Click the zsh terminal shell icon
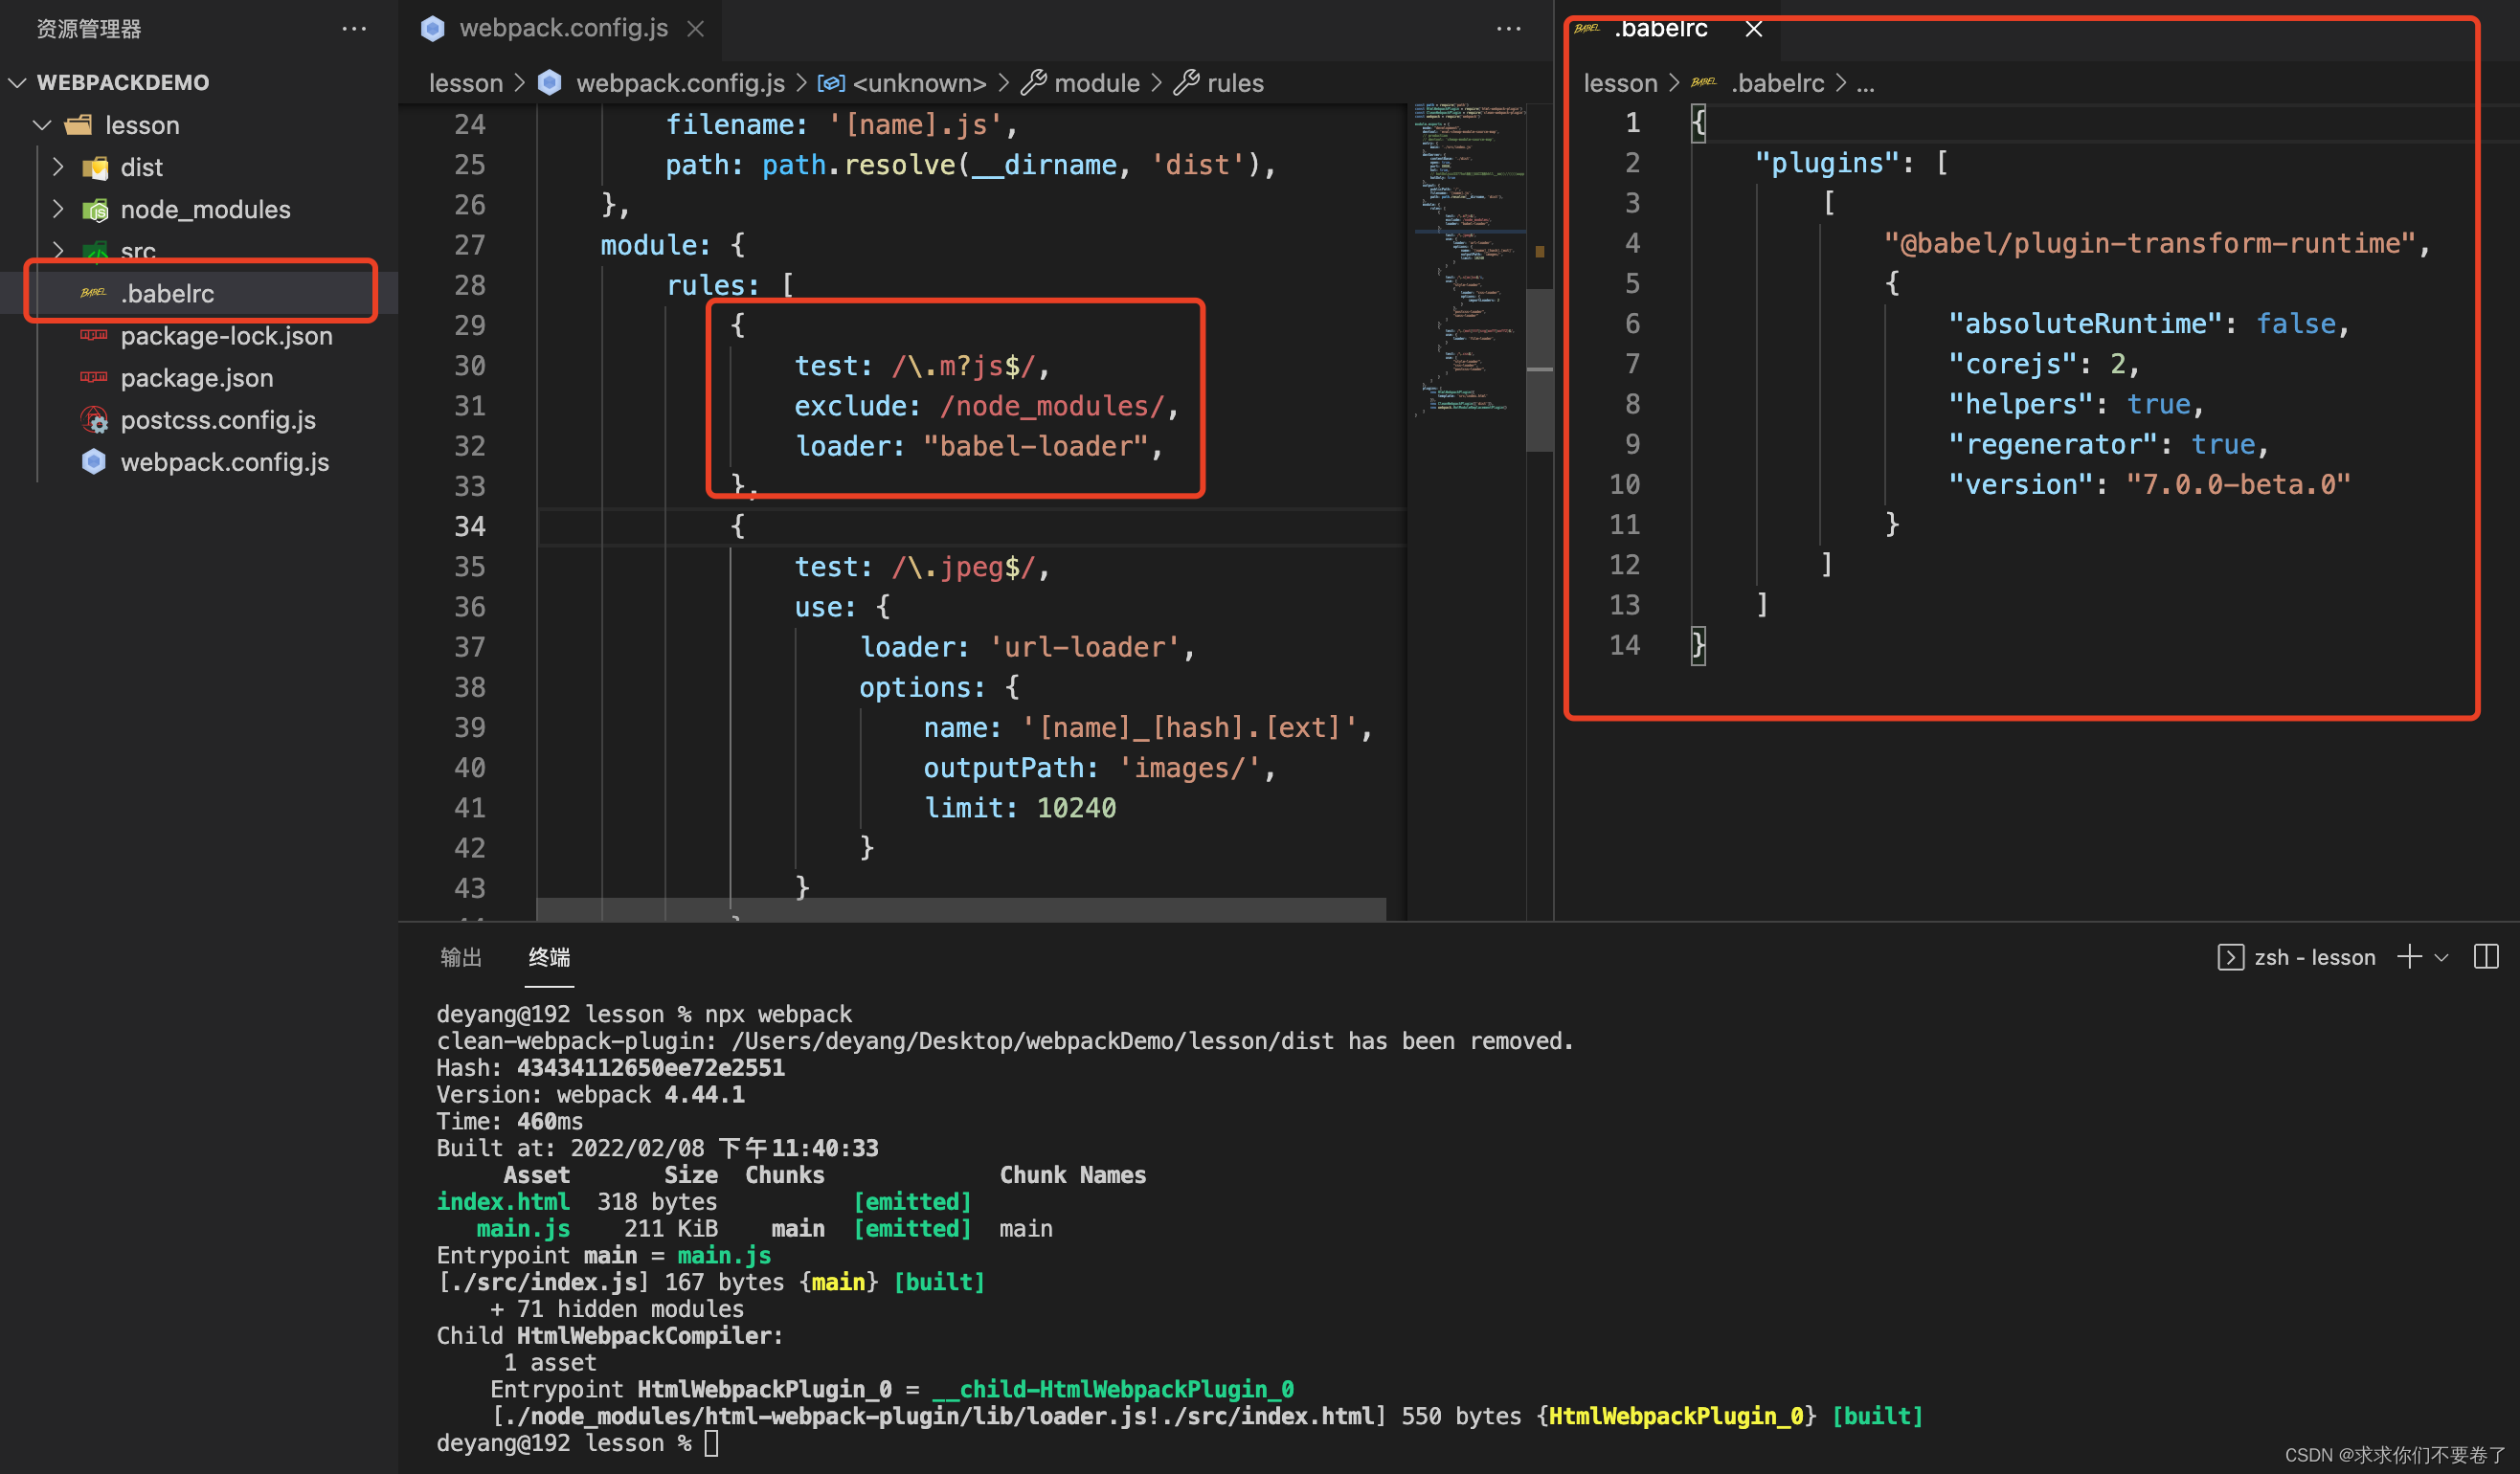Image resolution: width=2520 pixels, height=1474 pixels. point(2230,957)
